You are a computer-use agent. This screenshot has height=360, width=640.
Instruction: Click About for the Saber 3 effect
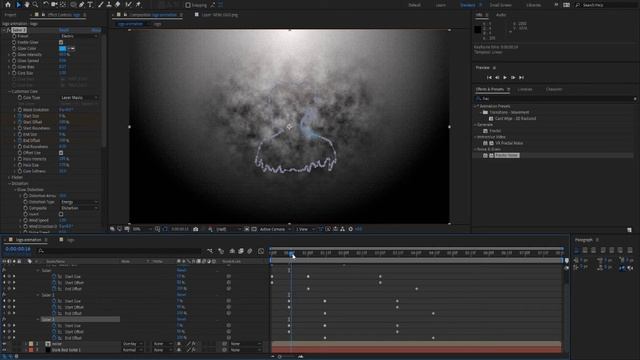coord(96,30)
